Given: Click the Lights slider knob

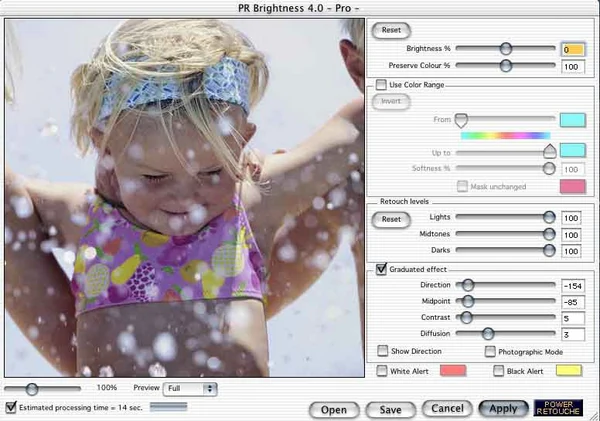Looking at the screenshot, I should [x=549, y=217].
